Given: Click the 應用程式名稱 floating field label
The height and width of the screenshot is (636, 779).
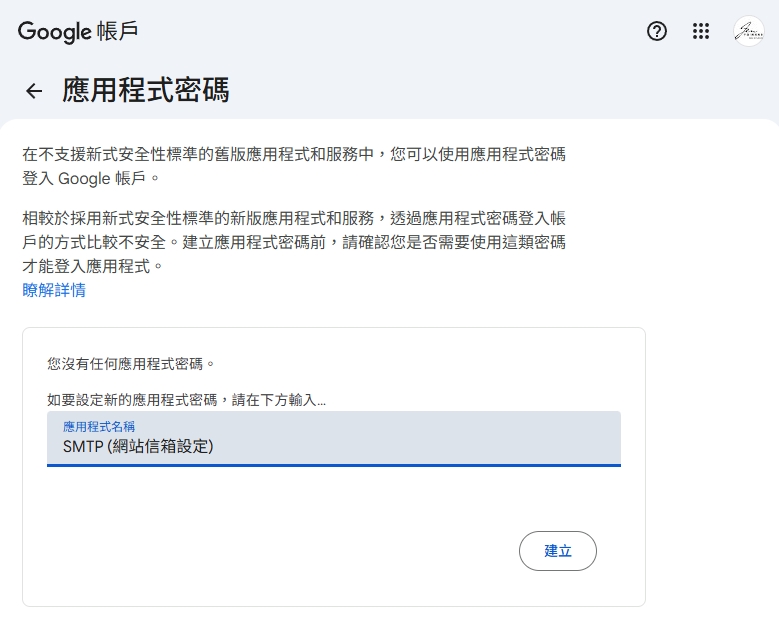Looking at the screenshot, I should click(x=99, y=426).
